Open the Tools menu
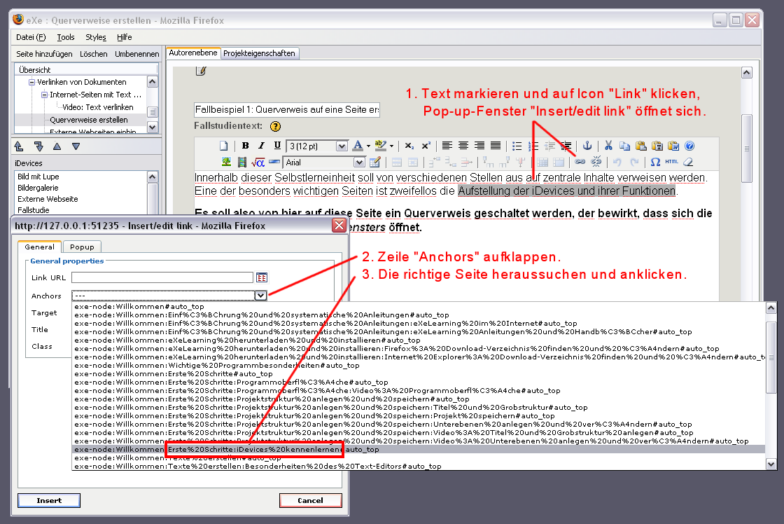The height and width of the screenshot is (524, 784). [66, 37]
